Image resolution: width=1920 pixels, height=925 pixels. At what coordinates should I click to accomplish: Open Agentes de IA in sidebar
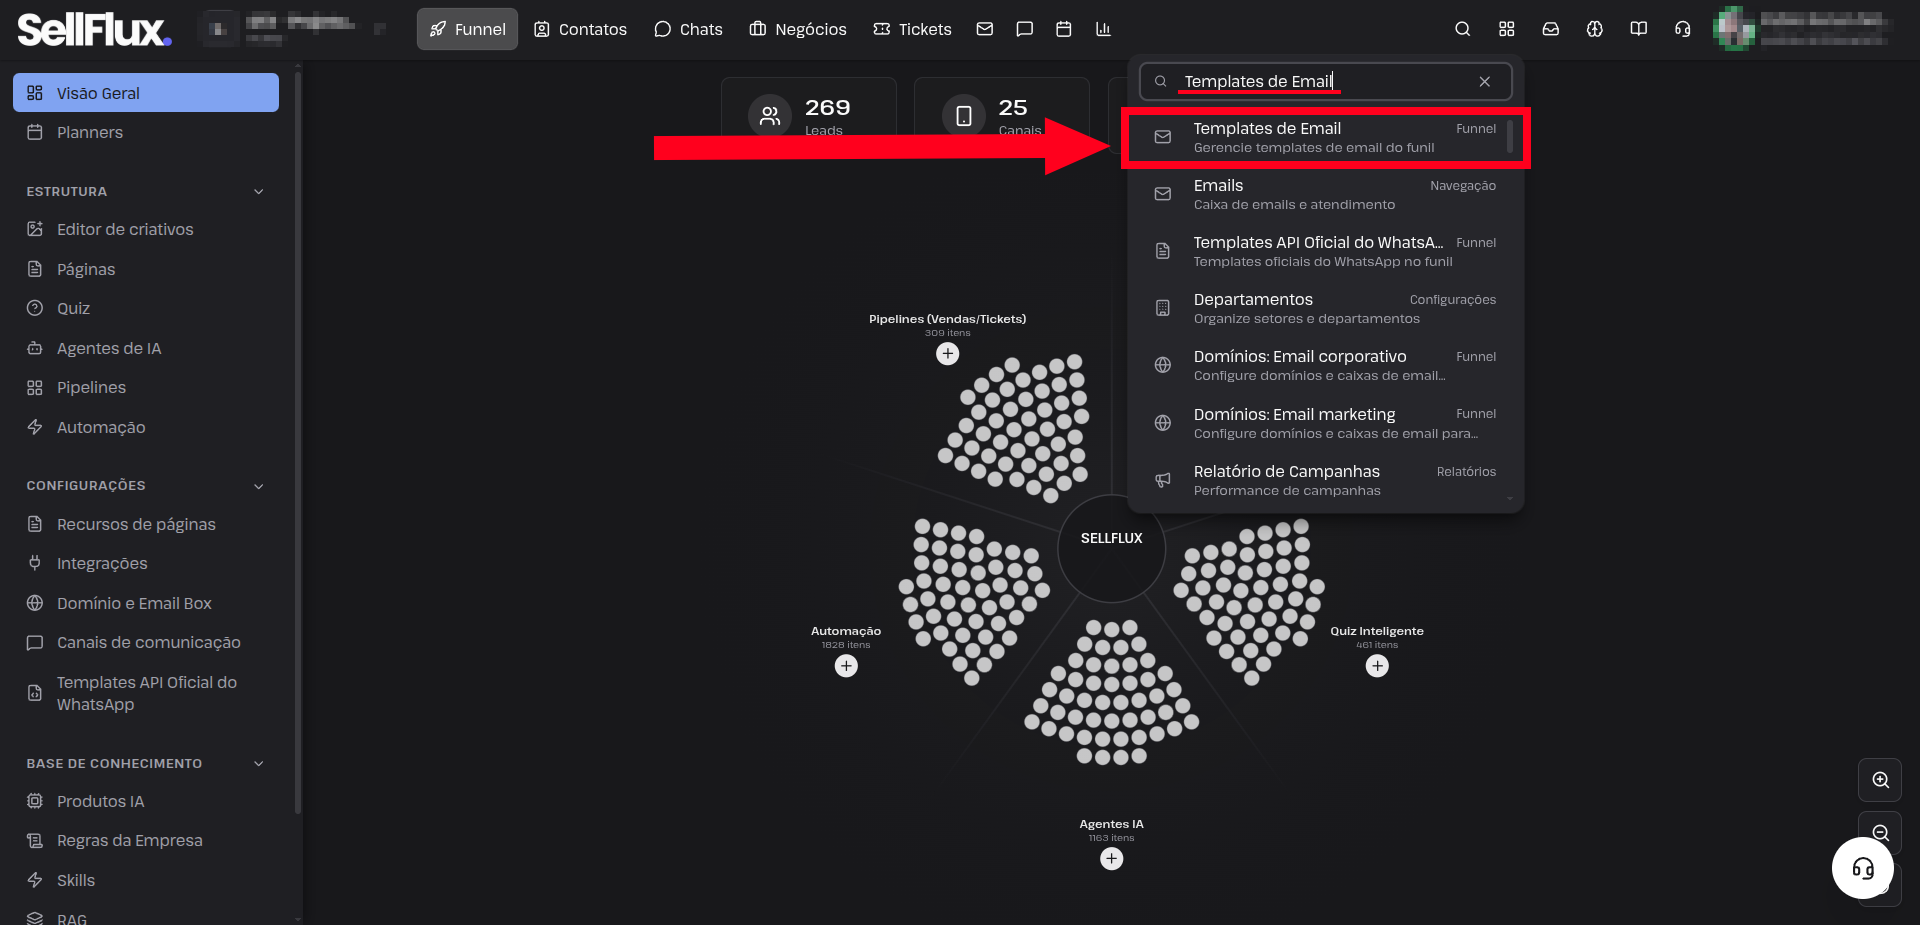[146, 348]
